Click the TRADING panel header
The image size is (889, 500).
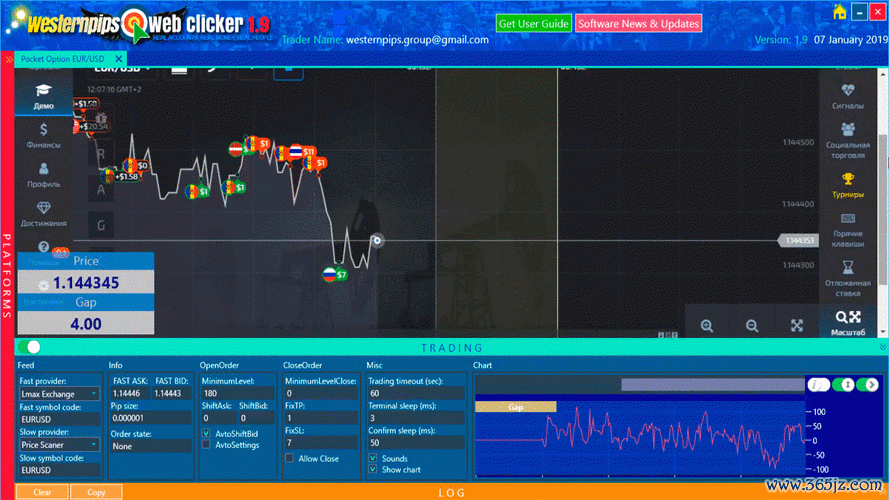point(452,348)
